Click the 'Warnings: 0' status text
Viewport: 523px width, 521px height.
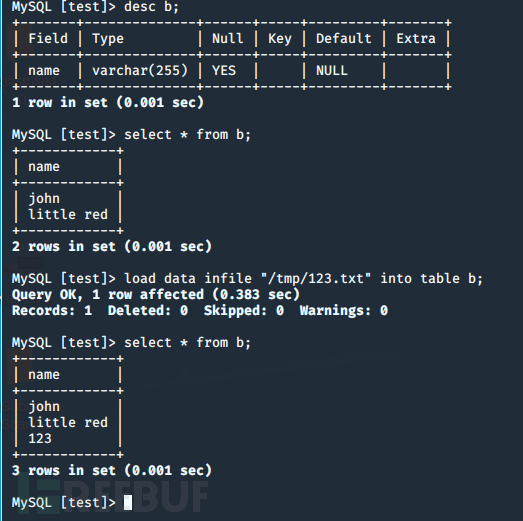tap(344, 311)
